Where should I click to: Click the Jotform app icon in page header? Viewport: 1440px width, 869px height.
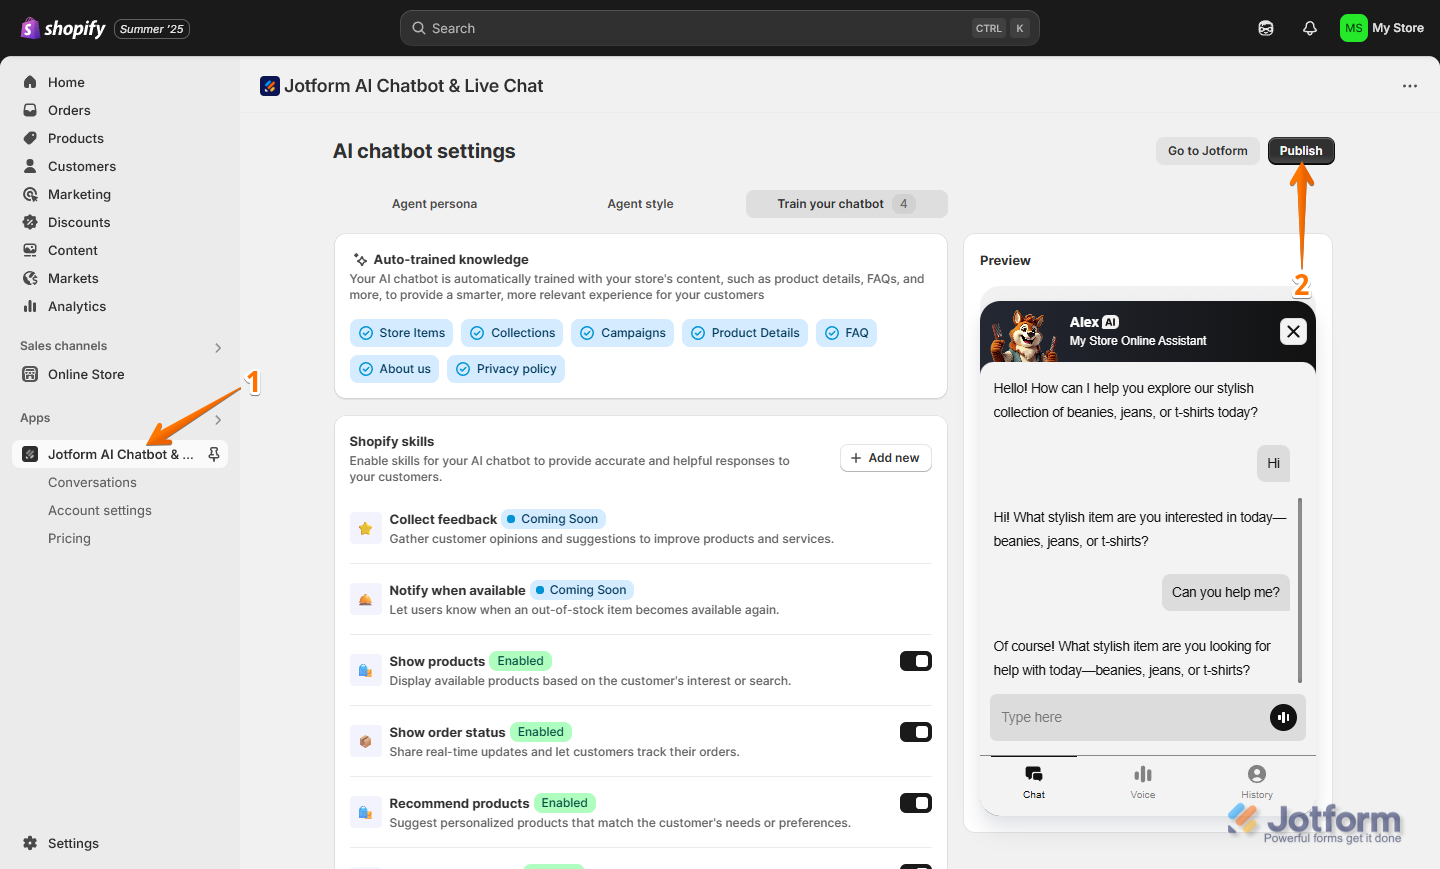[270, 86]
